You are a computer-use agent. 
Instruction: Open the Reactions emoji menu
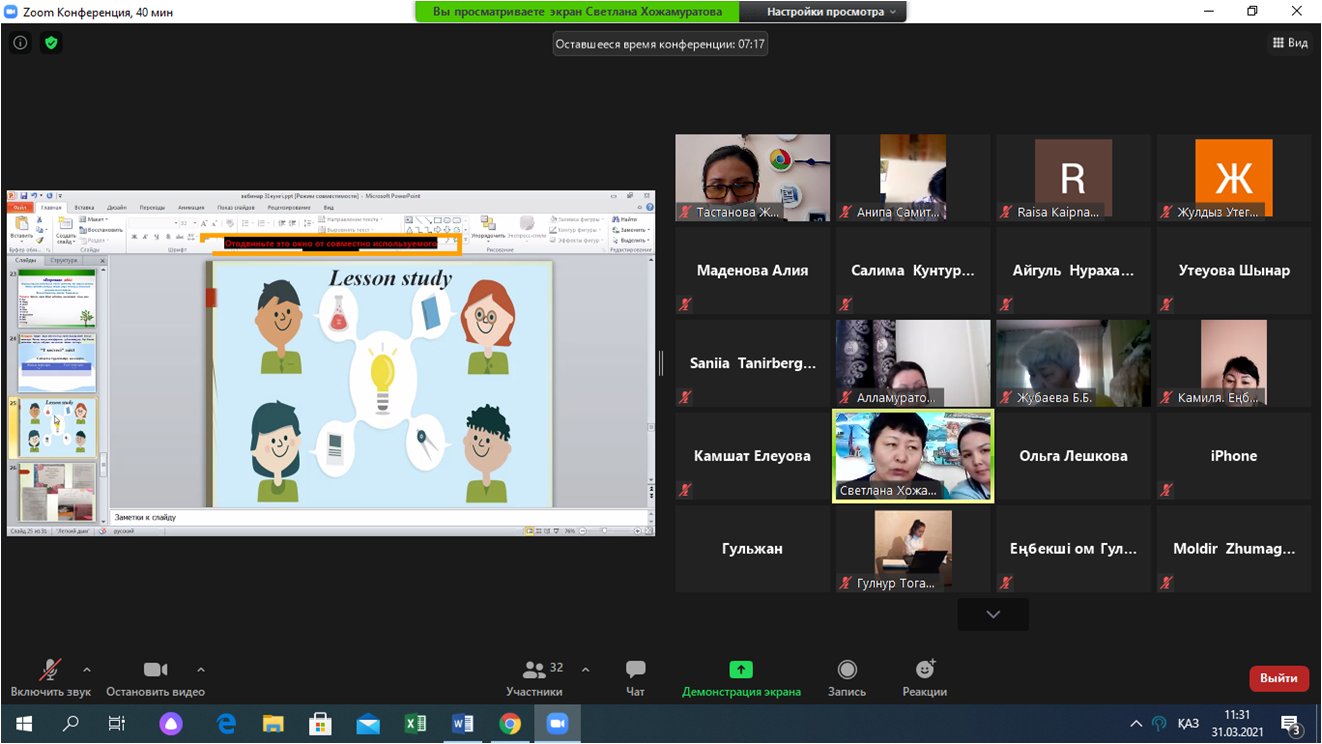coord(925,669)
